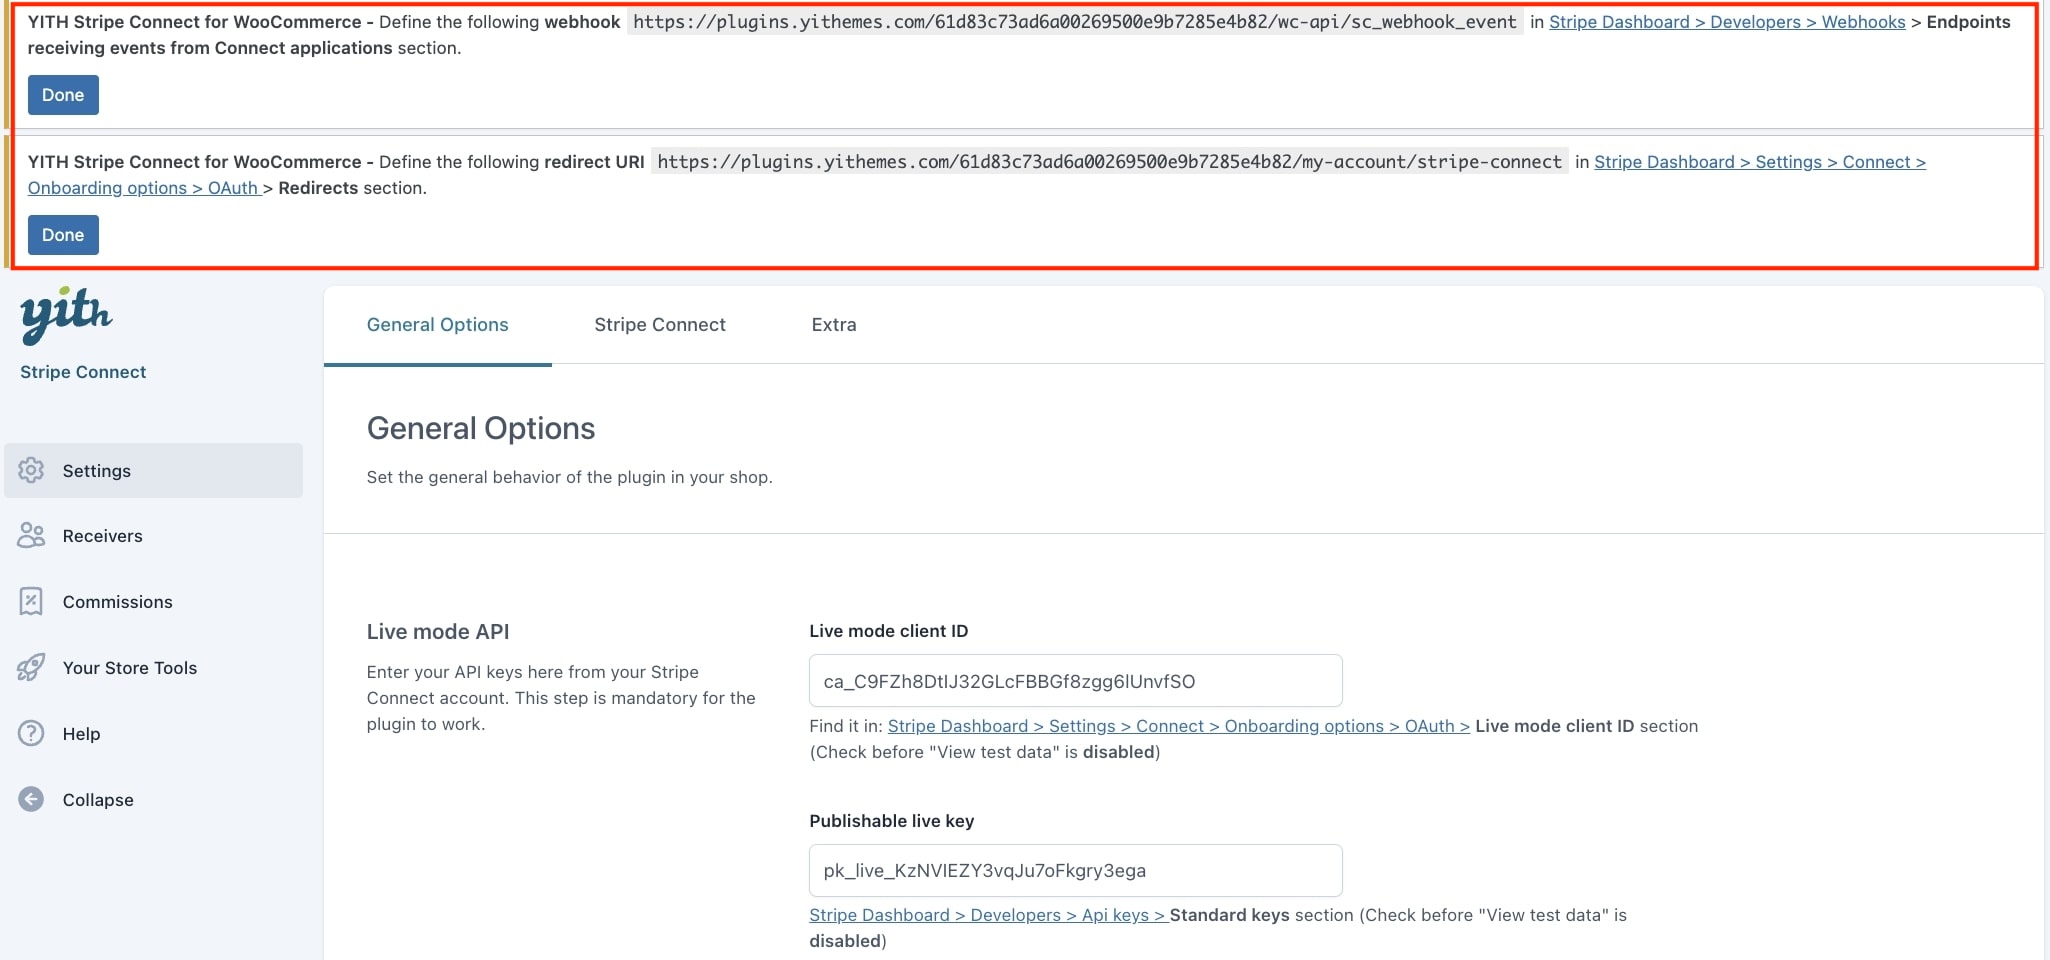Click the Publishable live key field
This screenshot has height=960, width=2050.
coord(1075,870)
